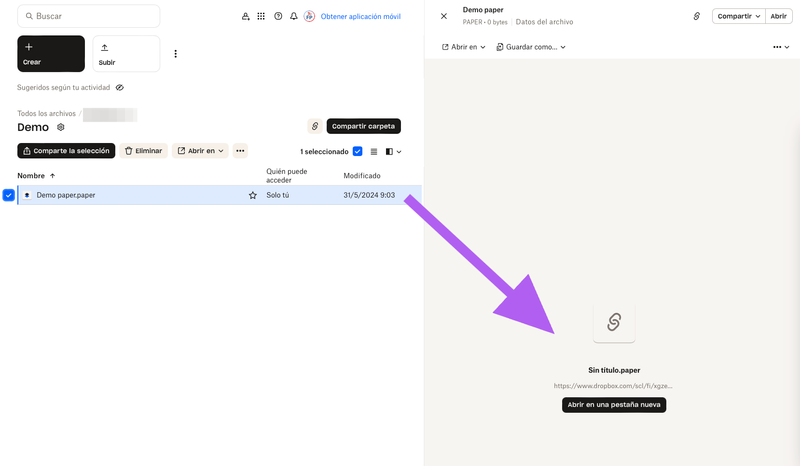Viewport: 800px width, 466px height.
Task: Click the Eliminar button
Action: tap(143, 151)
